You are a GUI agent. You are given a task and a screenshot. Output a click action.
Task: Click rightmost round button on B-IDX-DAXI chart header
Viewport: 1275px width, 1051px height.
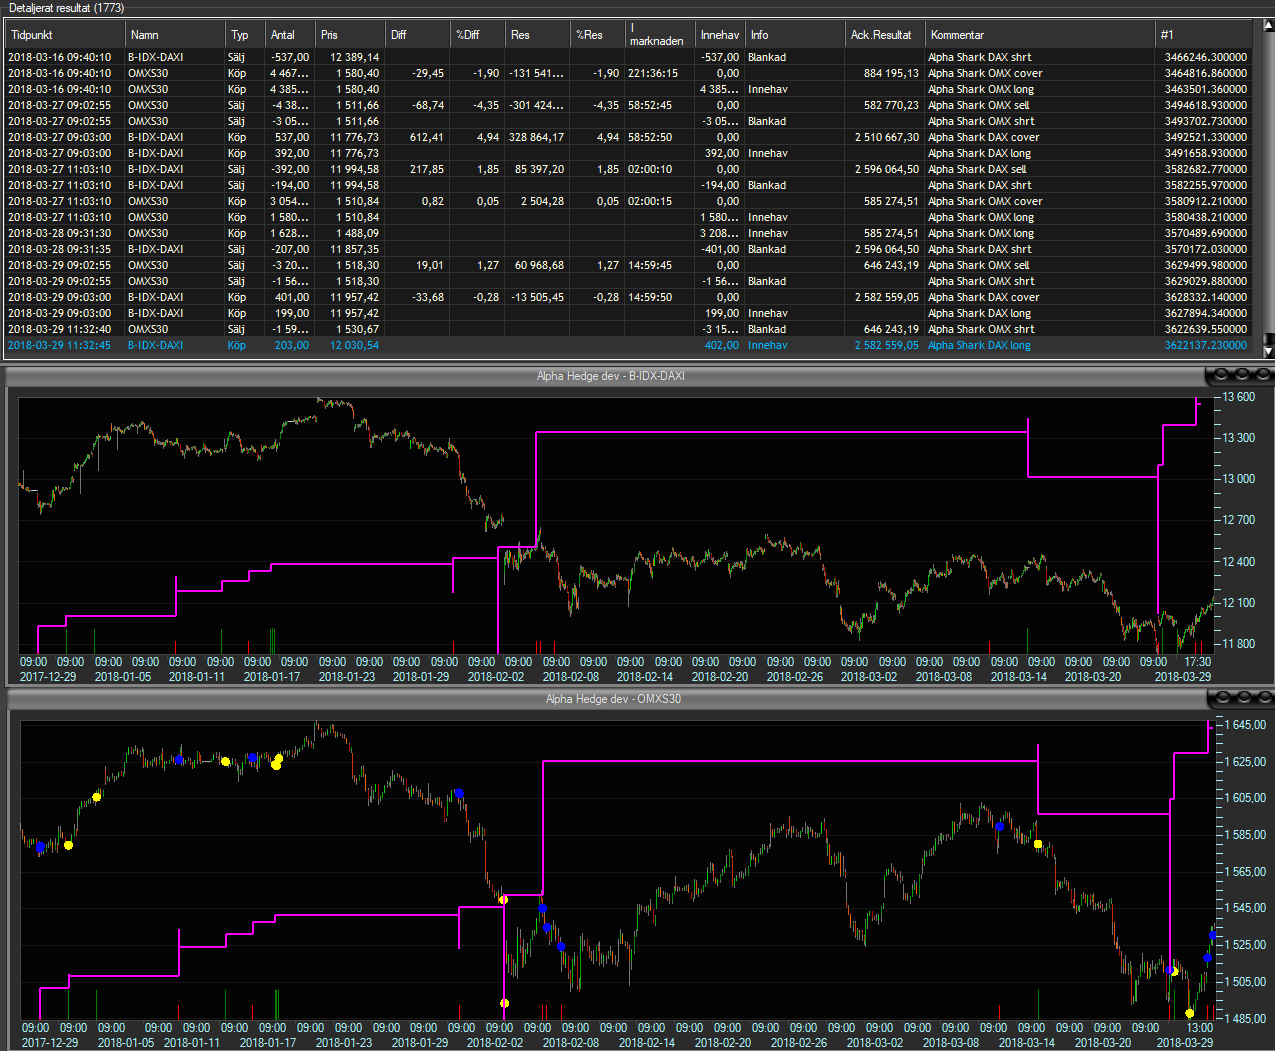[x=1263, y=375]
